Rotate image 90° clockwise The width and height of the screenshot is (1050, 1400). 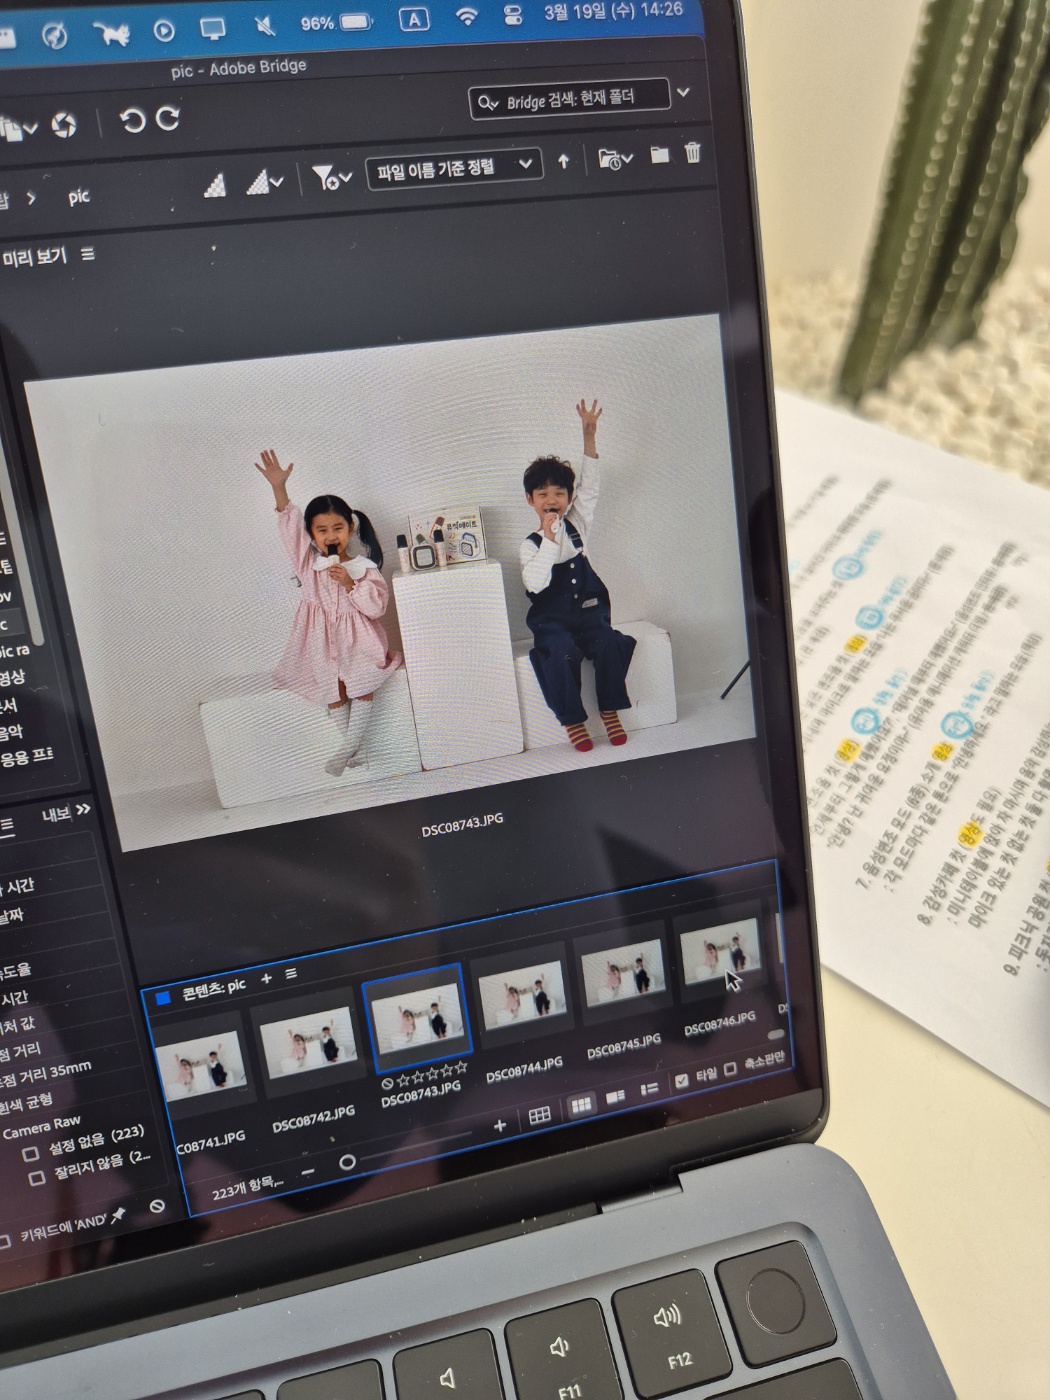tap(168, 119)
